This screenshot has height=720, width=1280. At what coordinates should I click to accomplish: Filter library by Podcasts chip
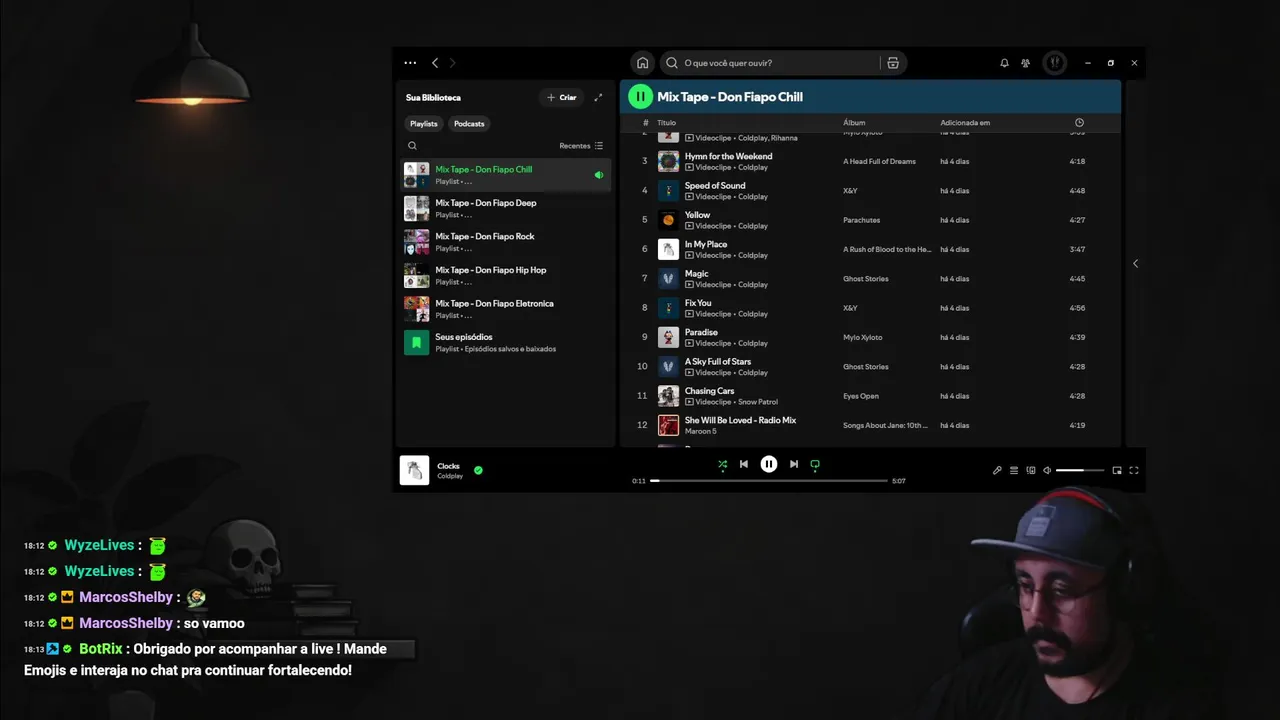[469, 124]
